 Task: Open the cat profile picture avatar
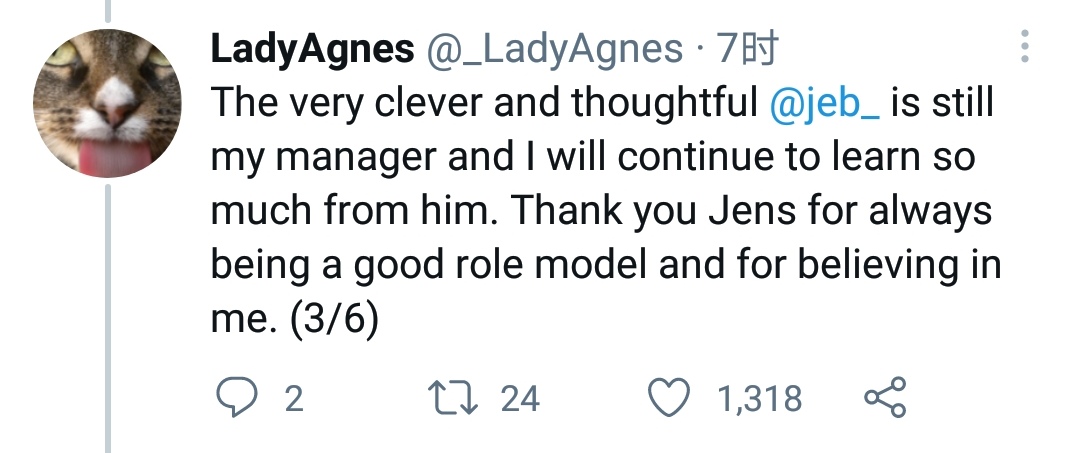point(107,104)
